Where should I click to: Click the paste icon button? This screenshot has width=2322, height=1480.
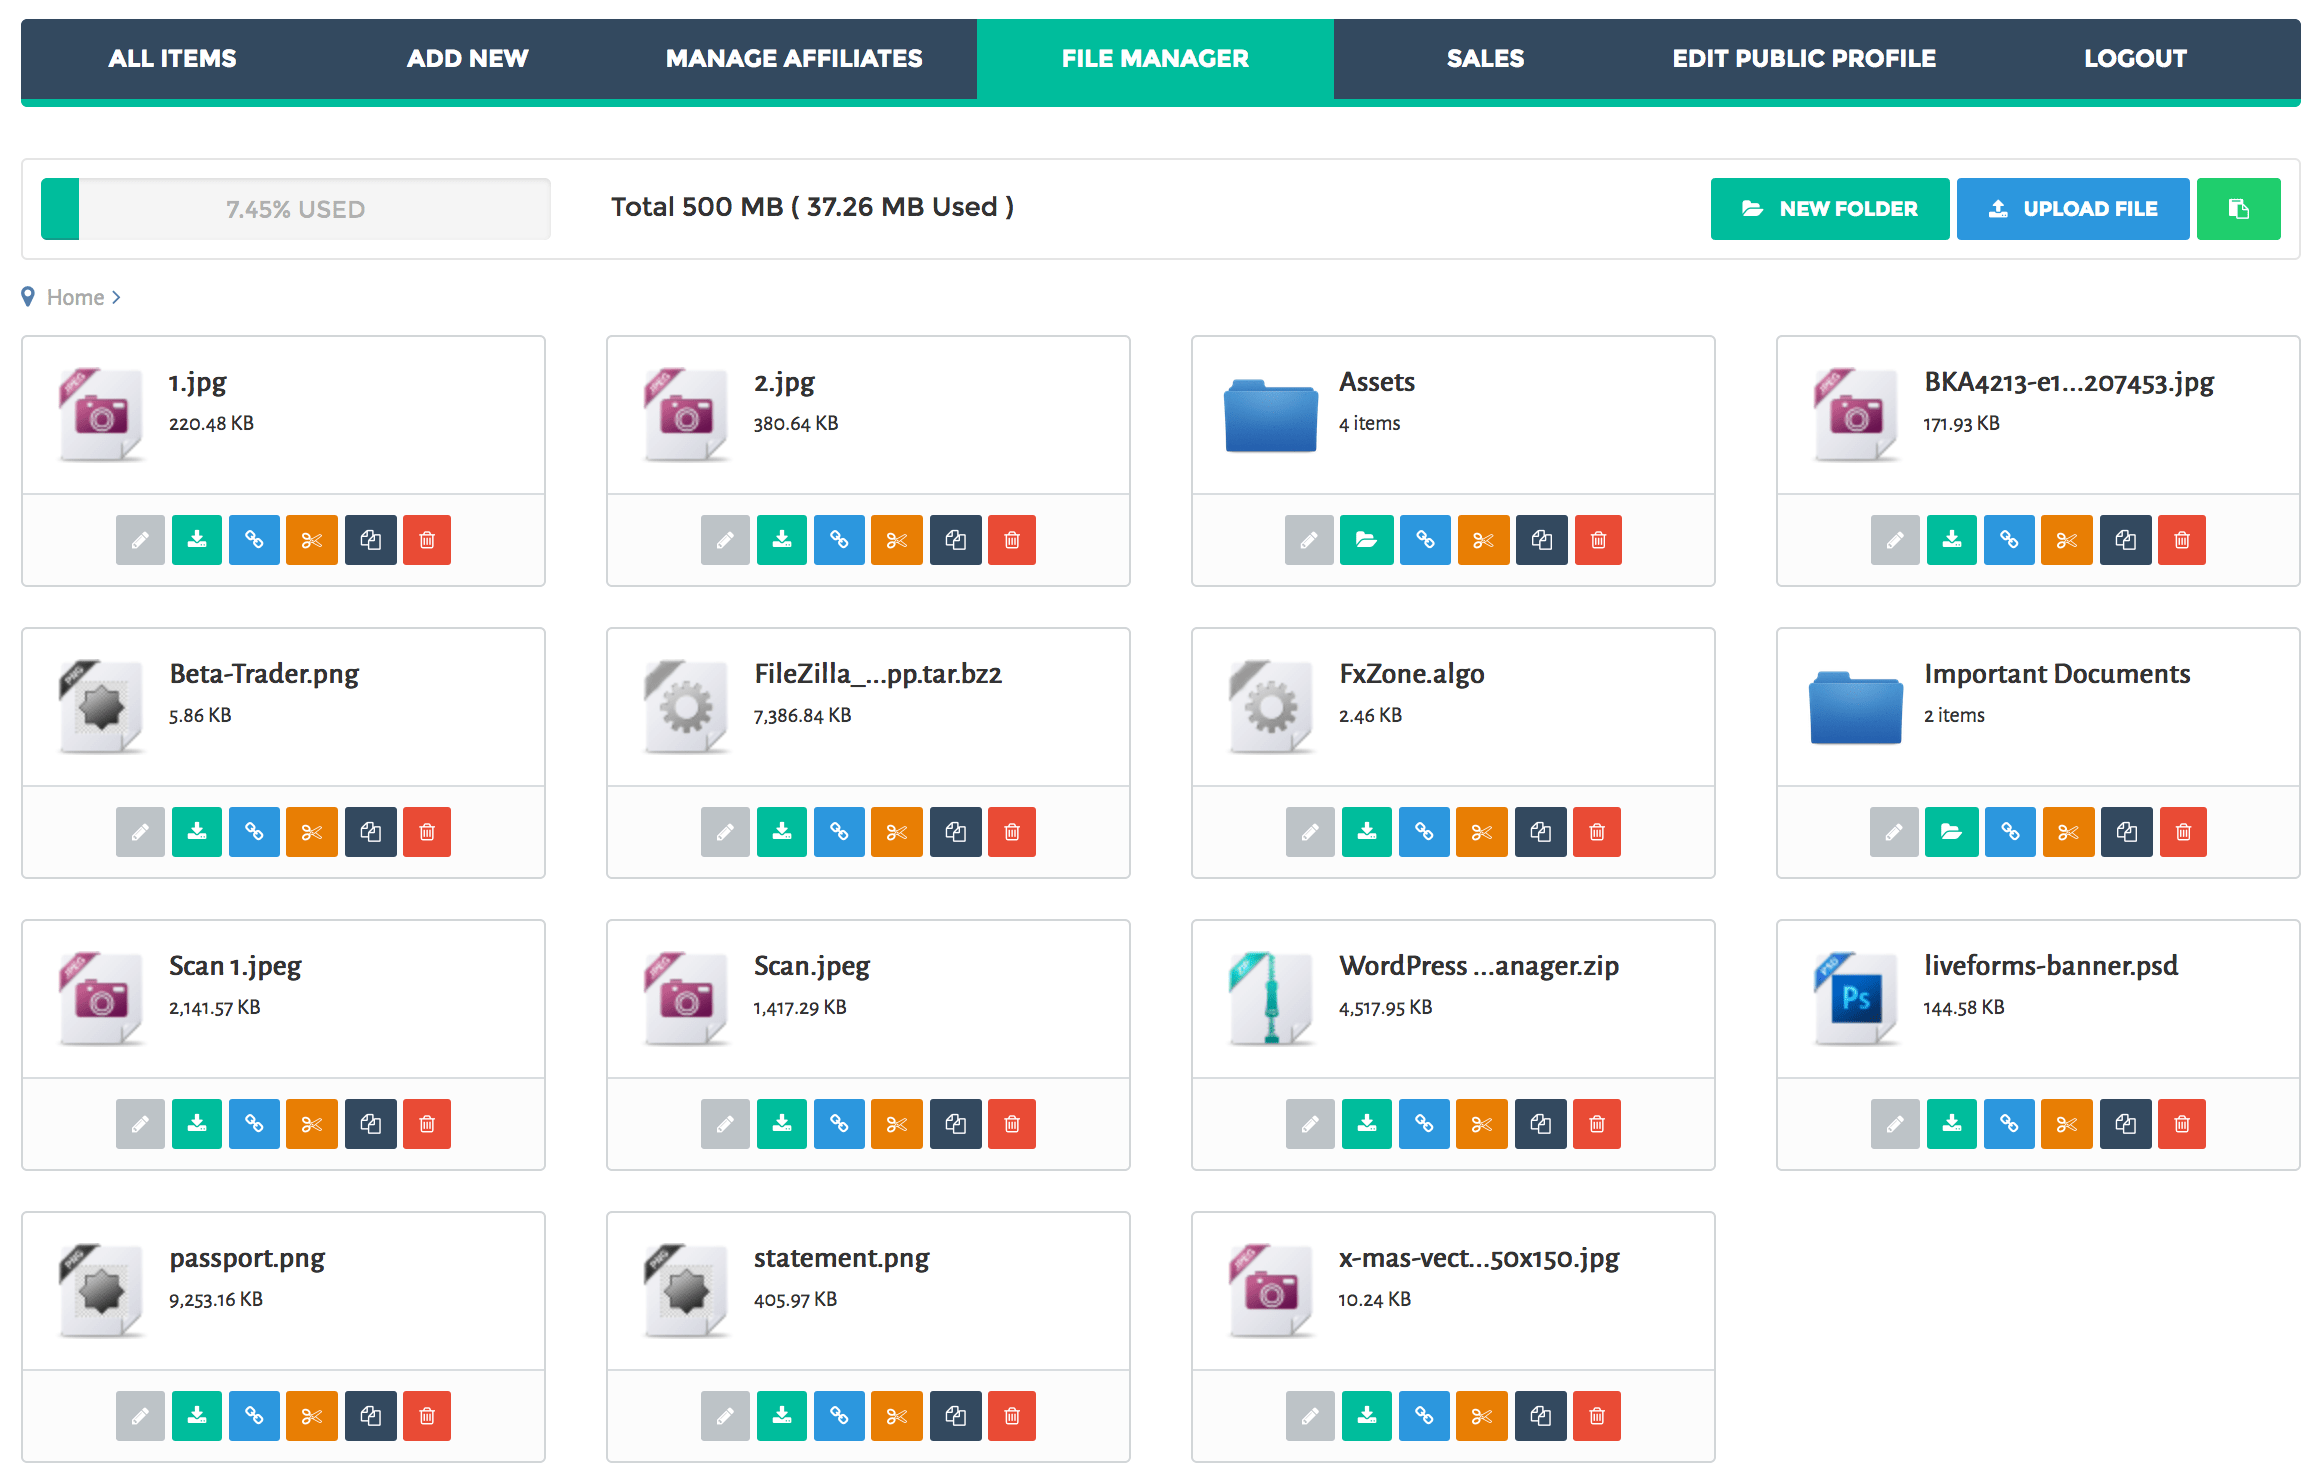click(x=2239, y=208)
